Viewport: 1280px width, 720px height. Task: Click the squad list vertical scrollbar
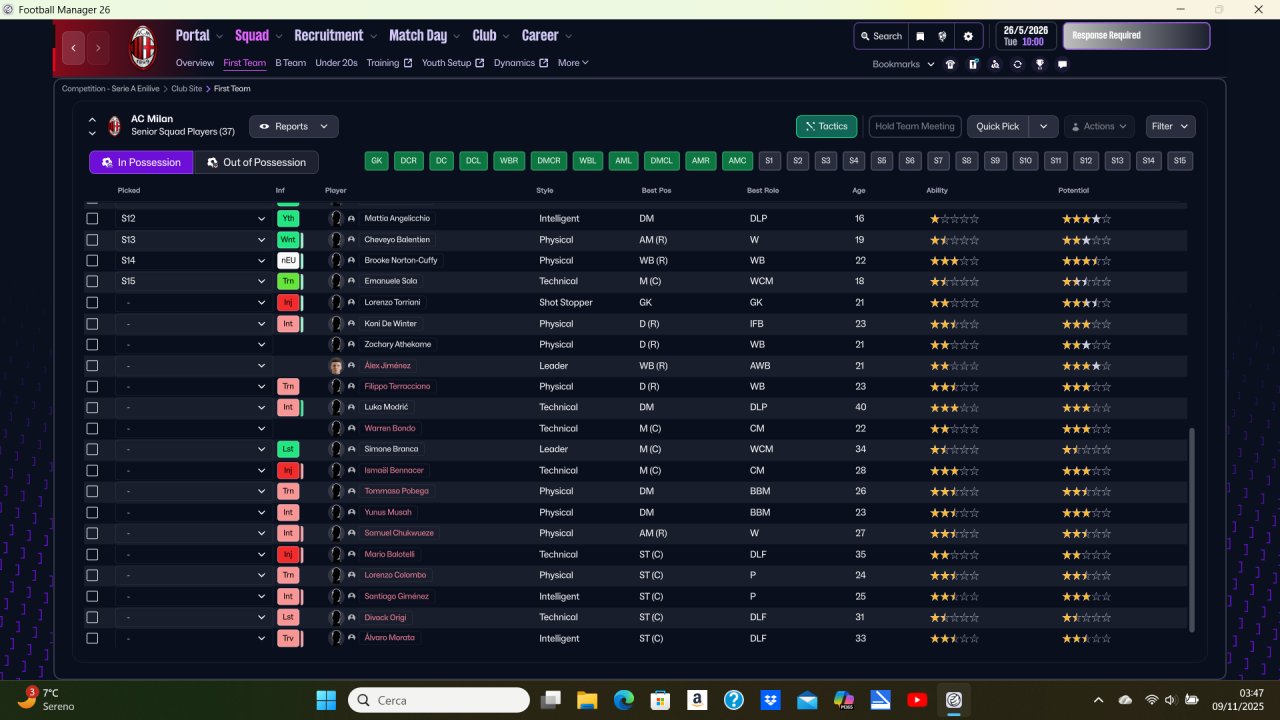click(1190, 530)
